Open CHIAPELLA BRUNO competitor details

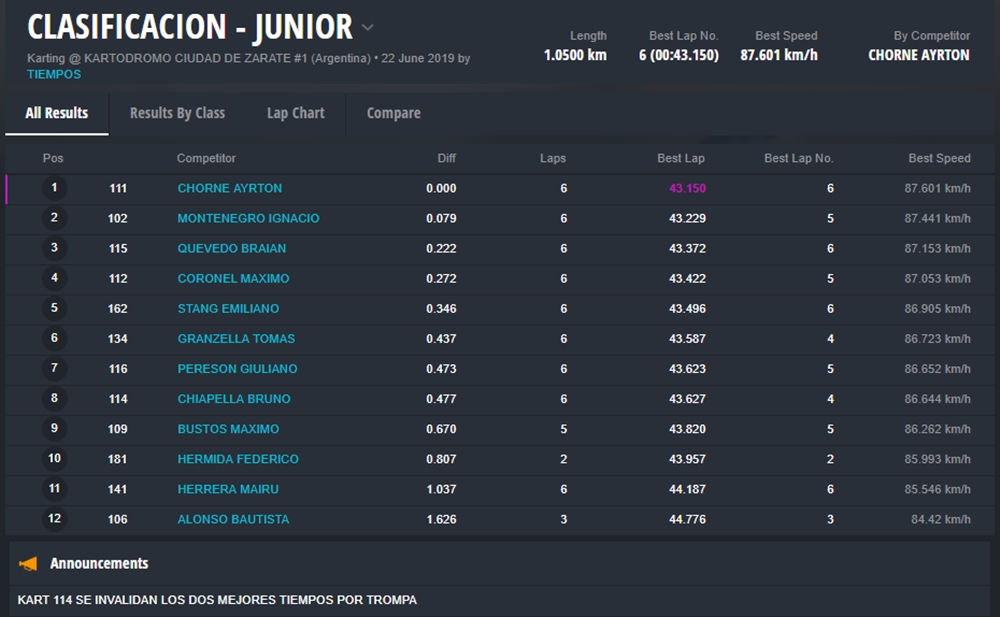pos(234,399)
